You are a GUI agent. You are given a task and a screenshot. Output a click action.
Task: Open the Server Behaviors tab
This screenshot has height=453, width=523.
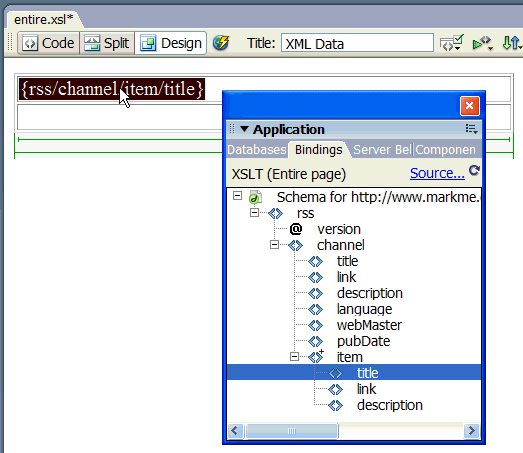[x=383, y=150]
